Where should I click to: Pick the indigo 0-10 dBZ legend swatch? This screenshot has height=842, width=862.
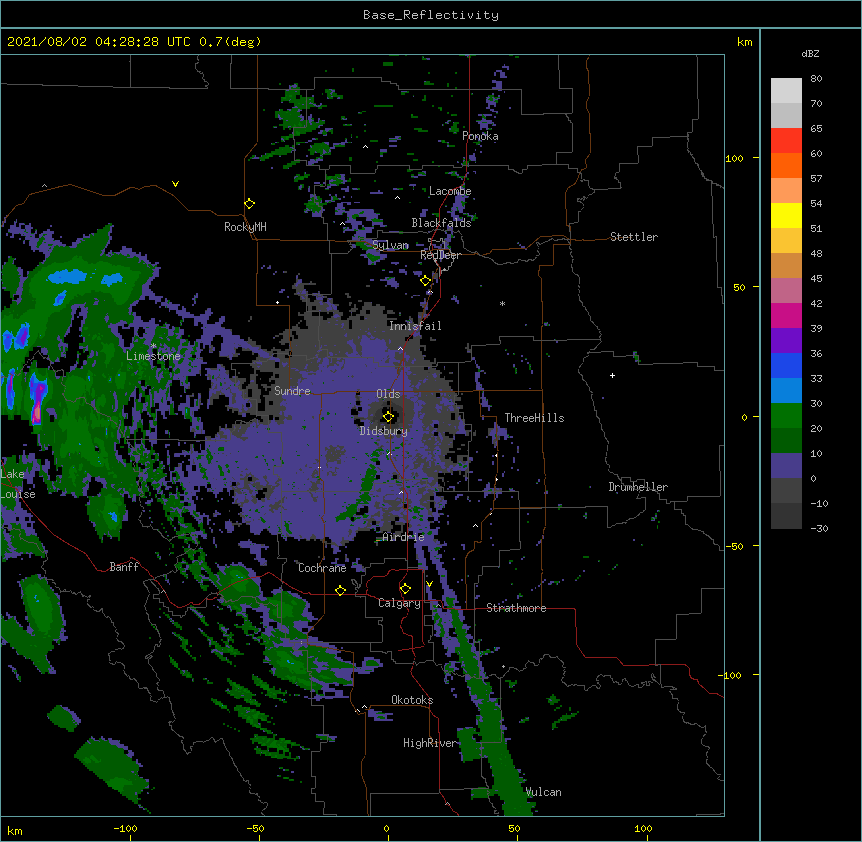click(786, 466)
